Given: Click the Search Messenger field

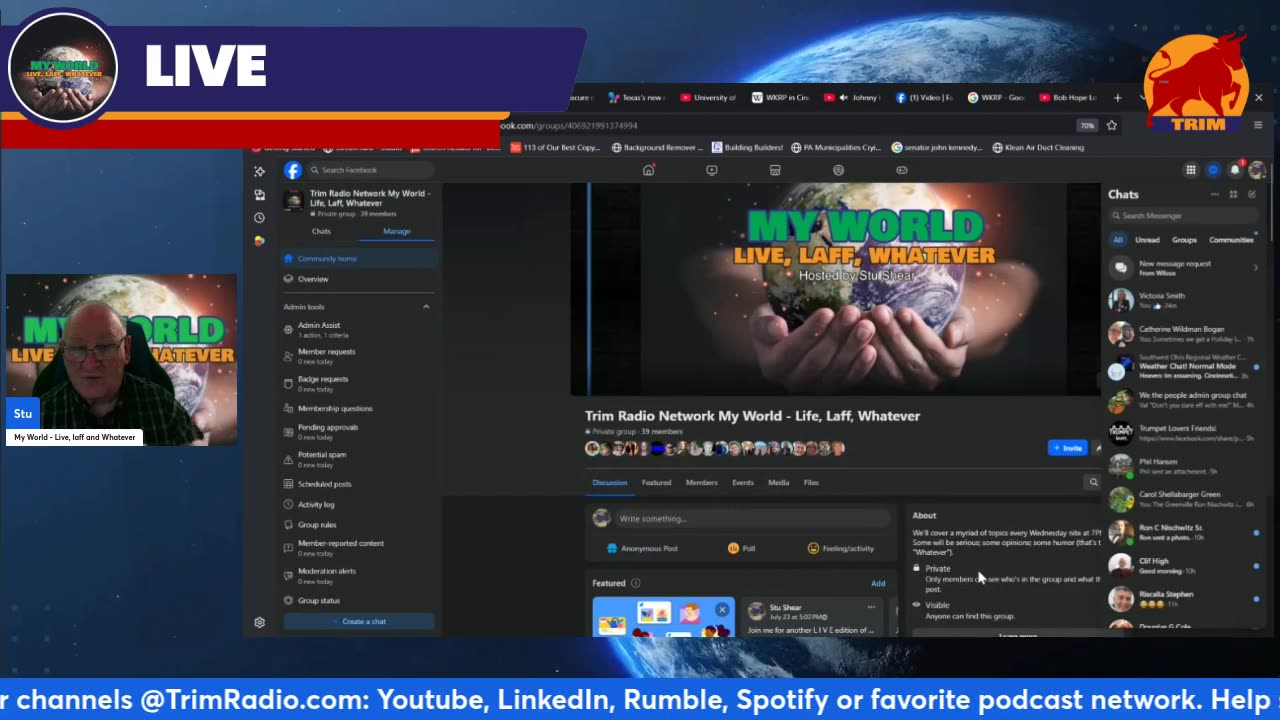Looking at the screenshot, I should coord(1186,216).
